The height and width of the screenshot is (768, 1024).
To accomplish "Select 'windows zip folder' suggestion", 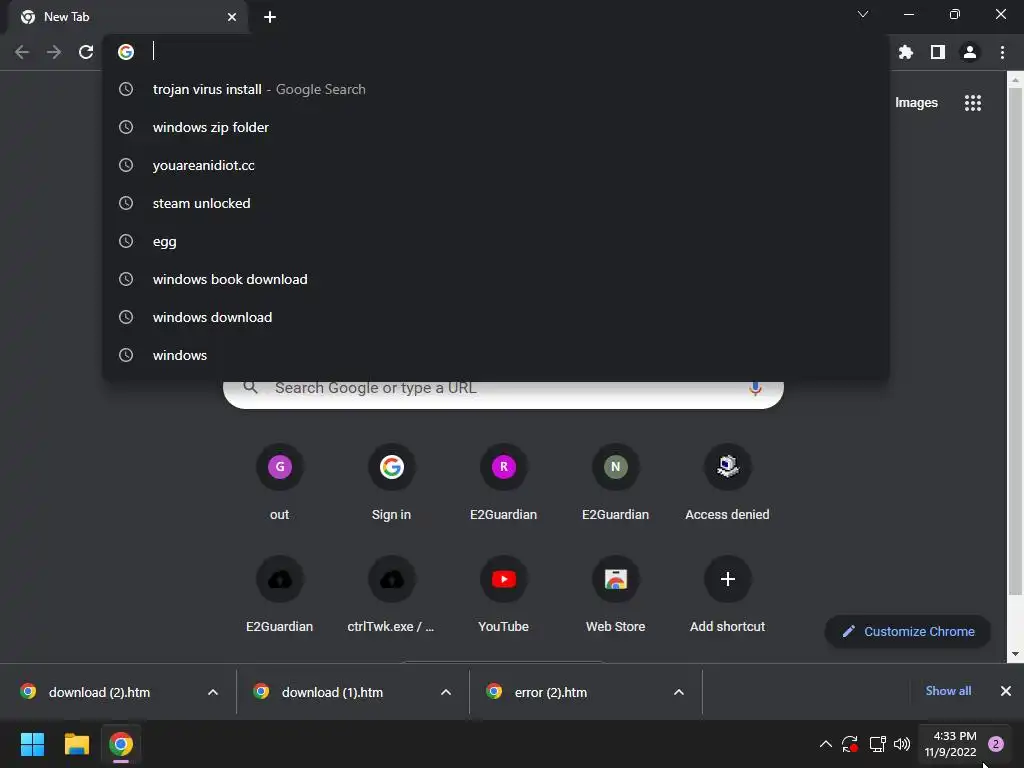I will point(496,127).
